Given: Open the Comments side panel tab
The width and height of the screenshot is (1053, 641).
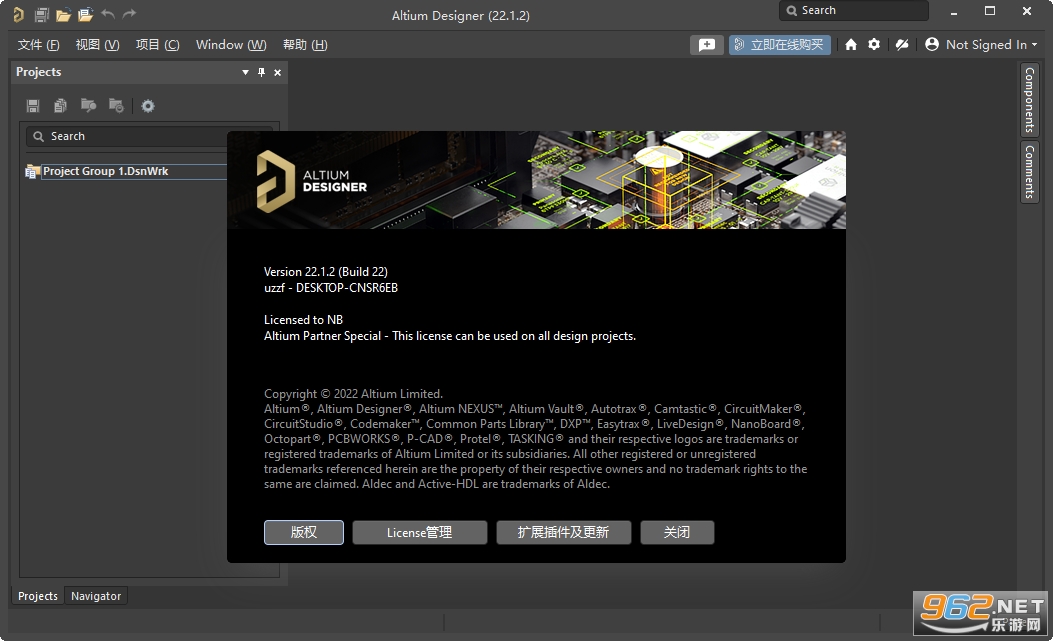Looking at the screenshot, I should coord(1029,172).
